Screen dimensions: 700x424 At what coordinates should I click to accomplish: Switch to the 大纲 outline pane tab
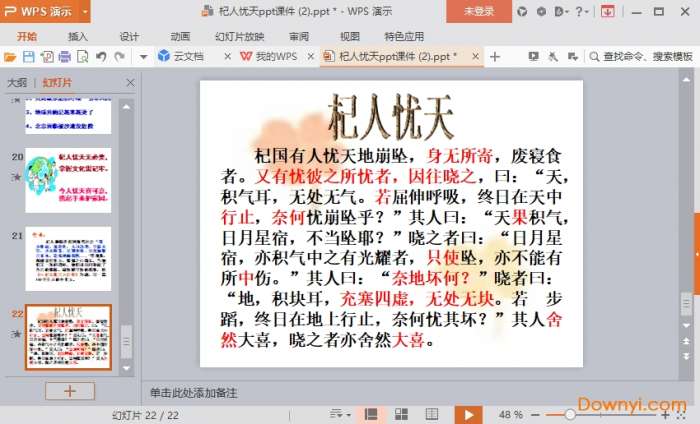(17, 83)
